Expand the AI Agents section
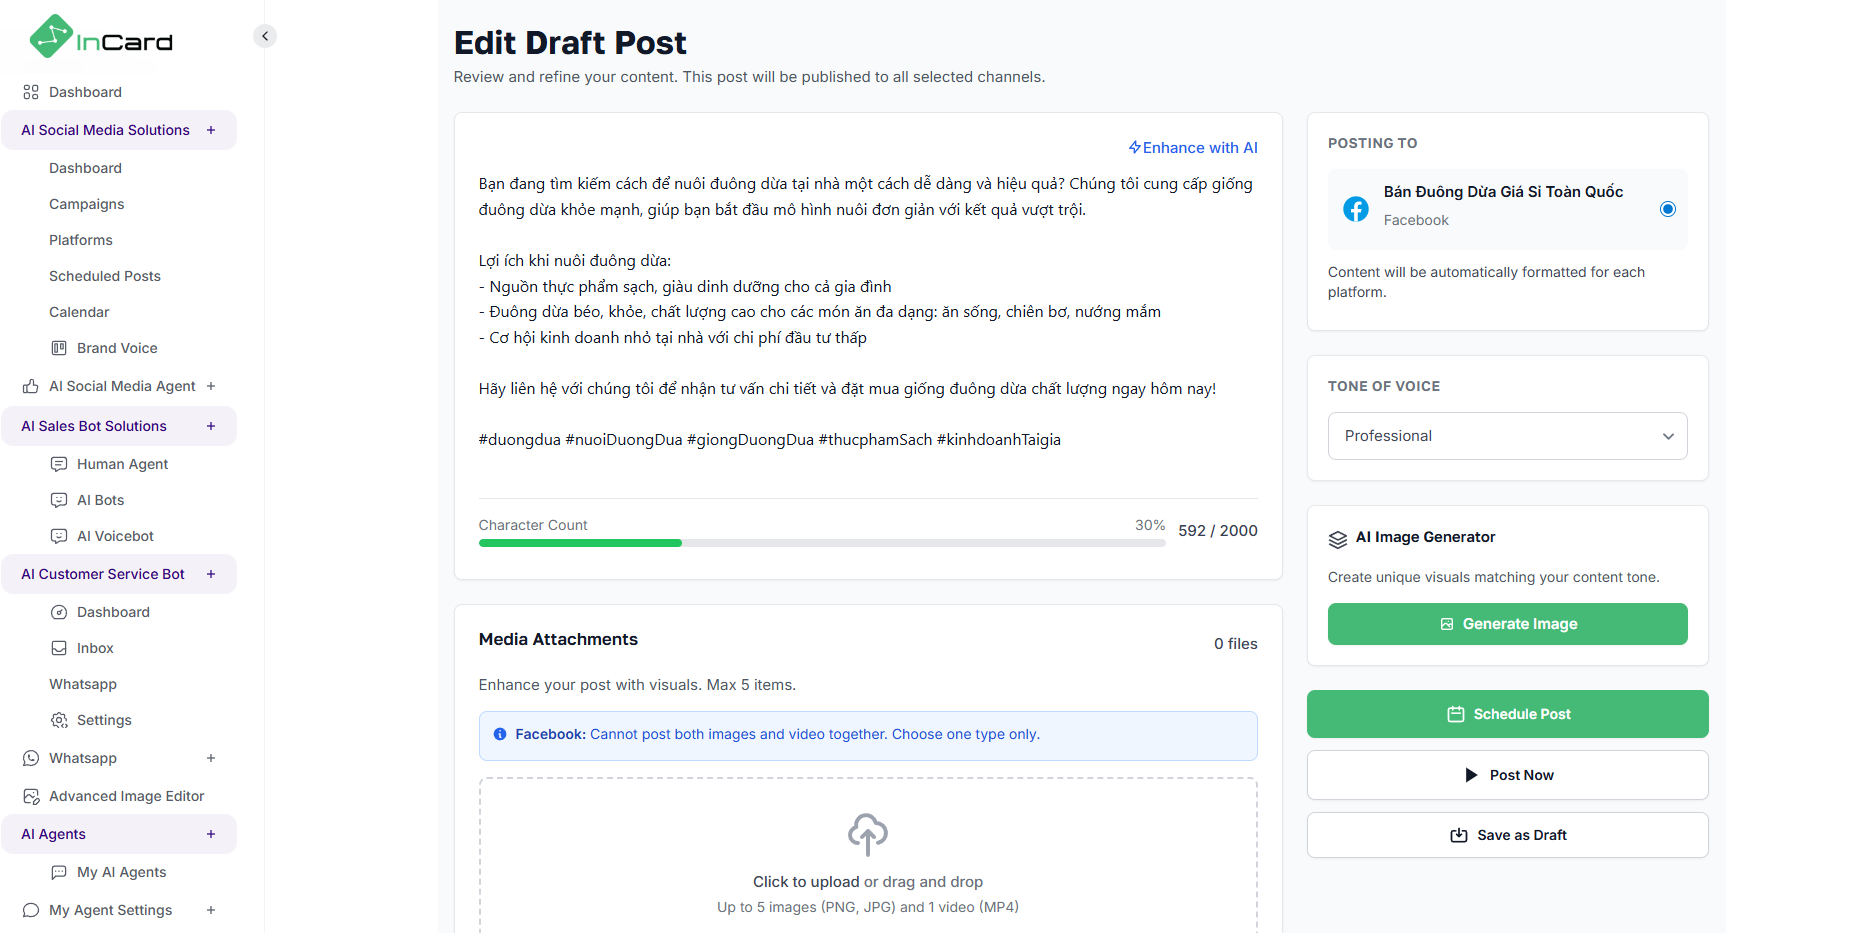The image size is (1876, 933). tap(210, 833)
